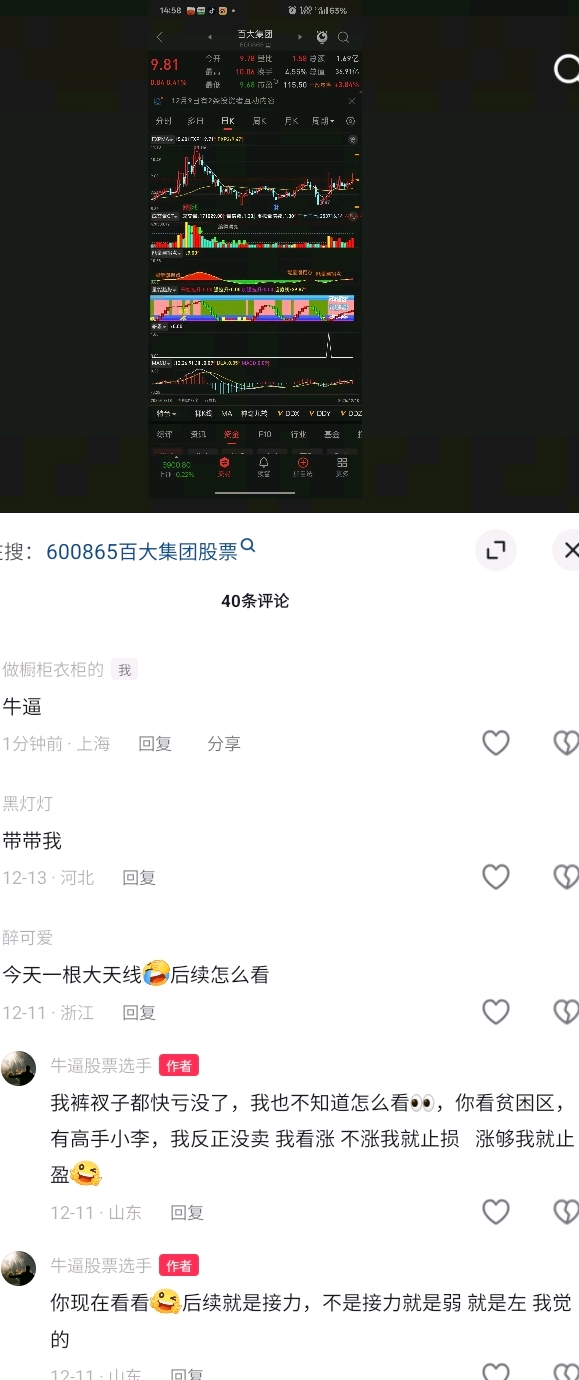579x1380 pixels.
Task: Share the 牛逼 comment
Action: pos(224,744)
